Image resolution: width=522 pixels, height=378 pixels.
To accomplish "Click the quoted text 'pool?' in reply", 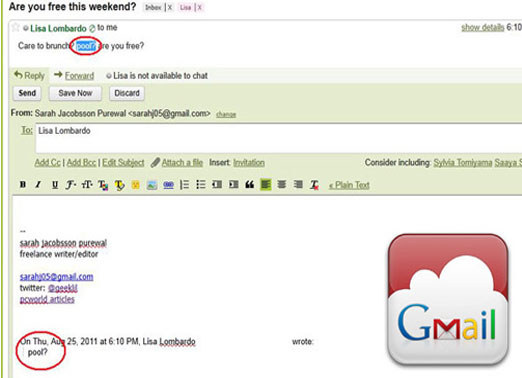I will pyautogui.click(x=38, y=352).
